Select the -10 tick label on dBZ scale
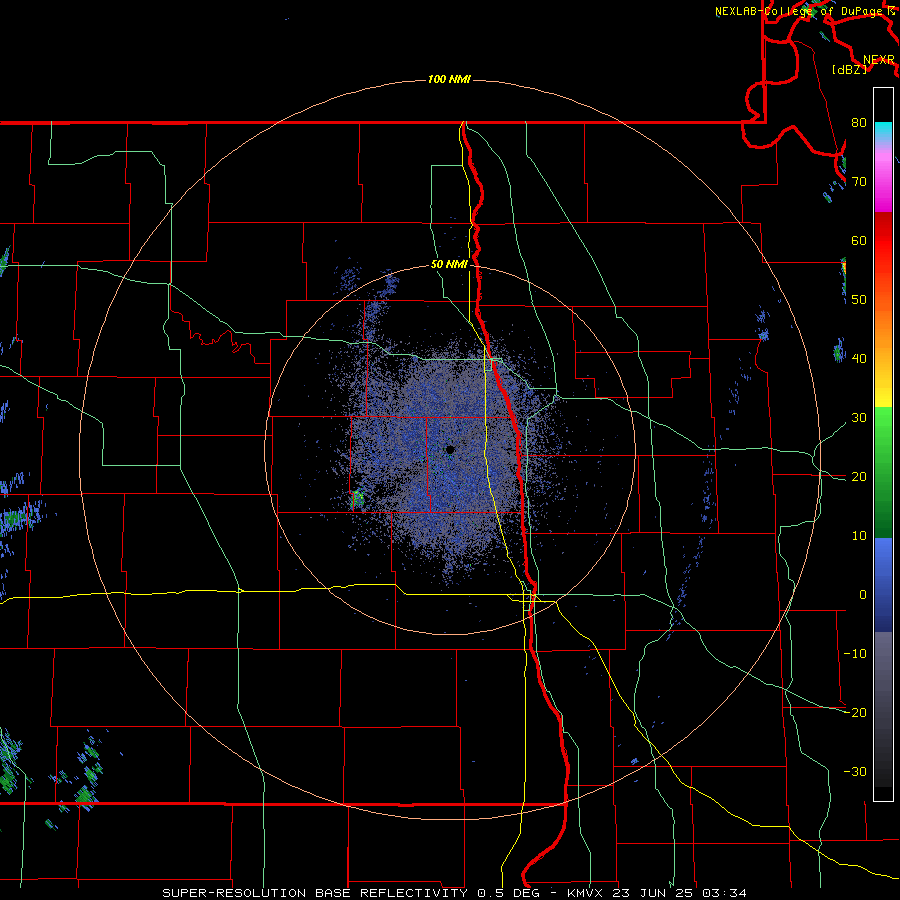 click(855, 653)
